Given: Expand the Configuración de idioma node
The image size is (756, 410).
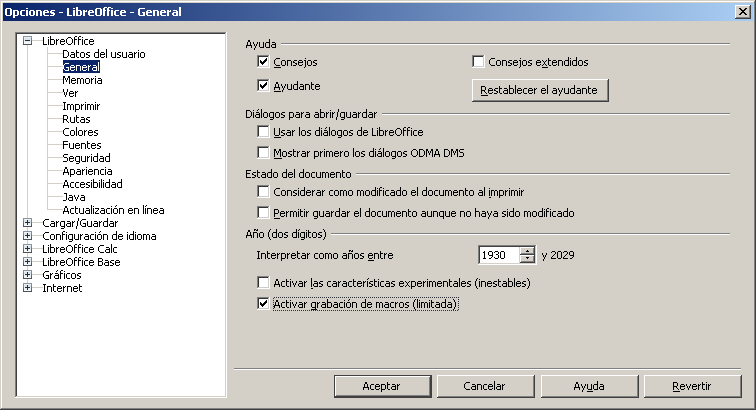Looking at the screenshot, I should pyautogui.click(x=27, y=236).
